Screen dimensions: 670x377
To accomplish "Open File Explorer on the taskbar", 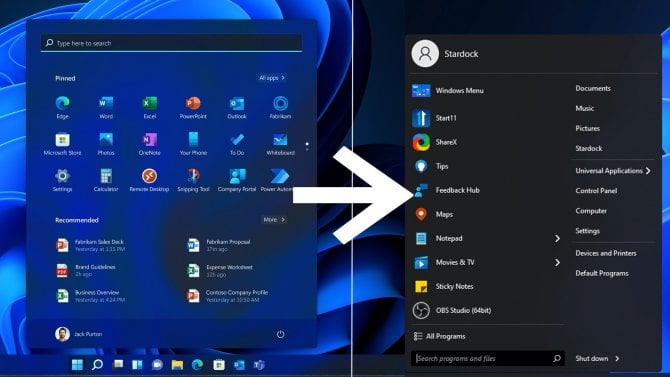I will 177,365.
